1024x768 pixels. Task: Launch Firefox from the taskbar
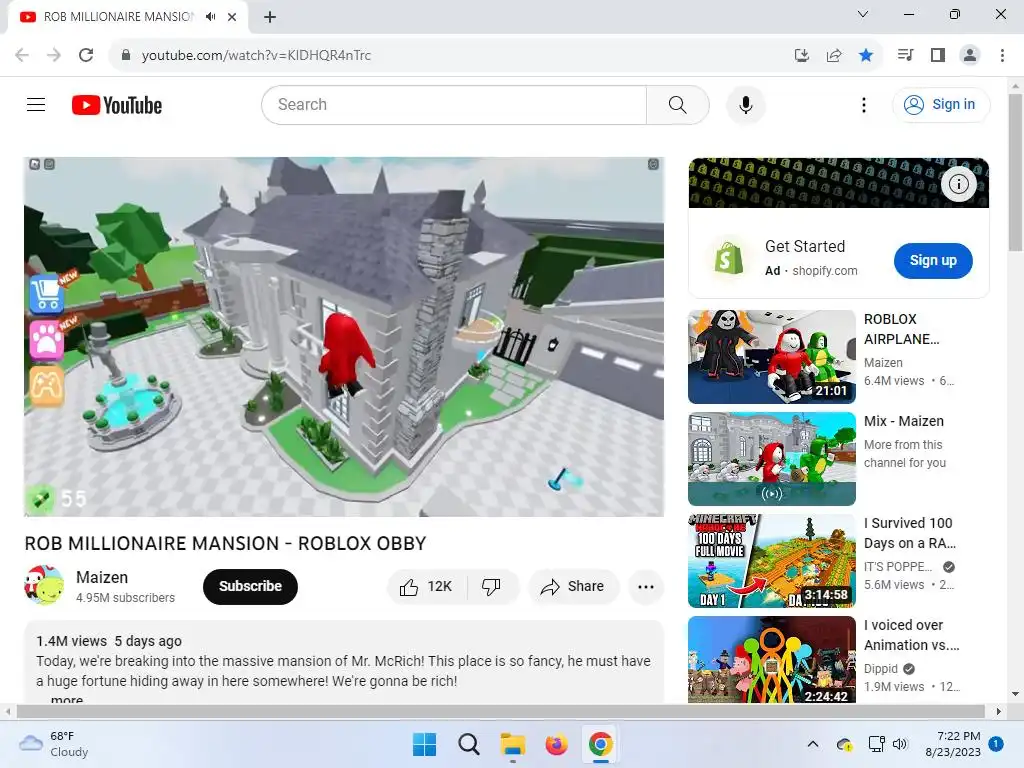[x=556, y=744]
